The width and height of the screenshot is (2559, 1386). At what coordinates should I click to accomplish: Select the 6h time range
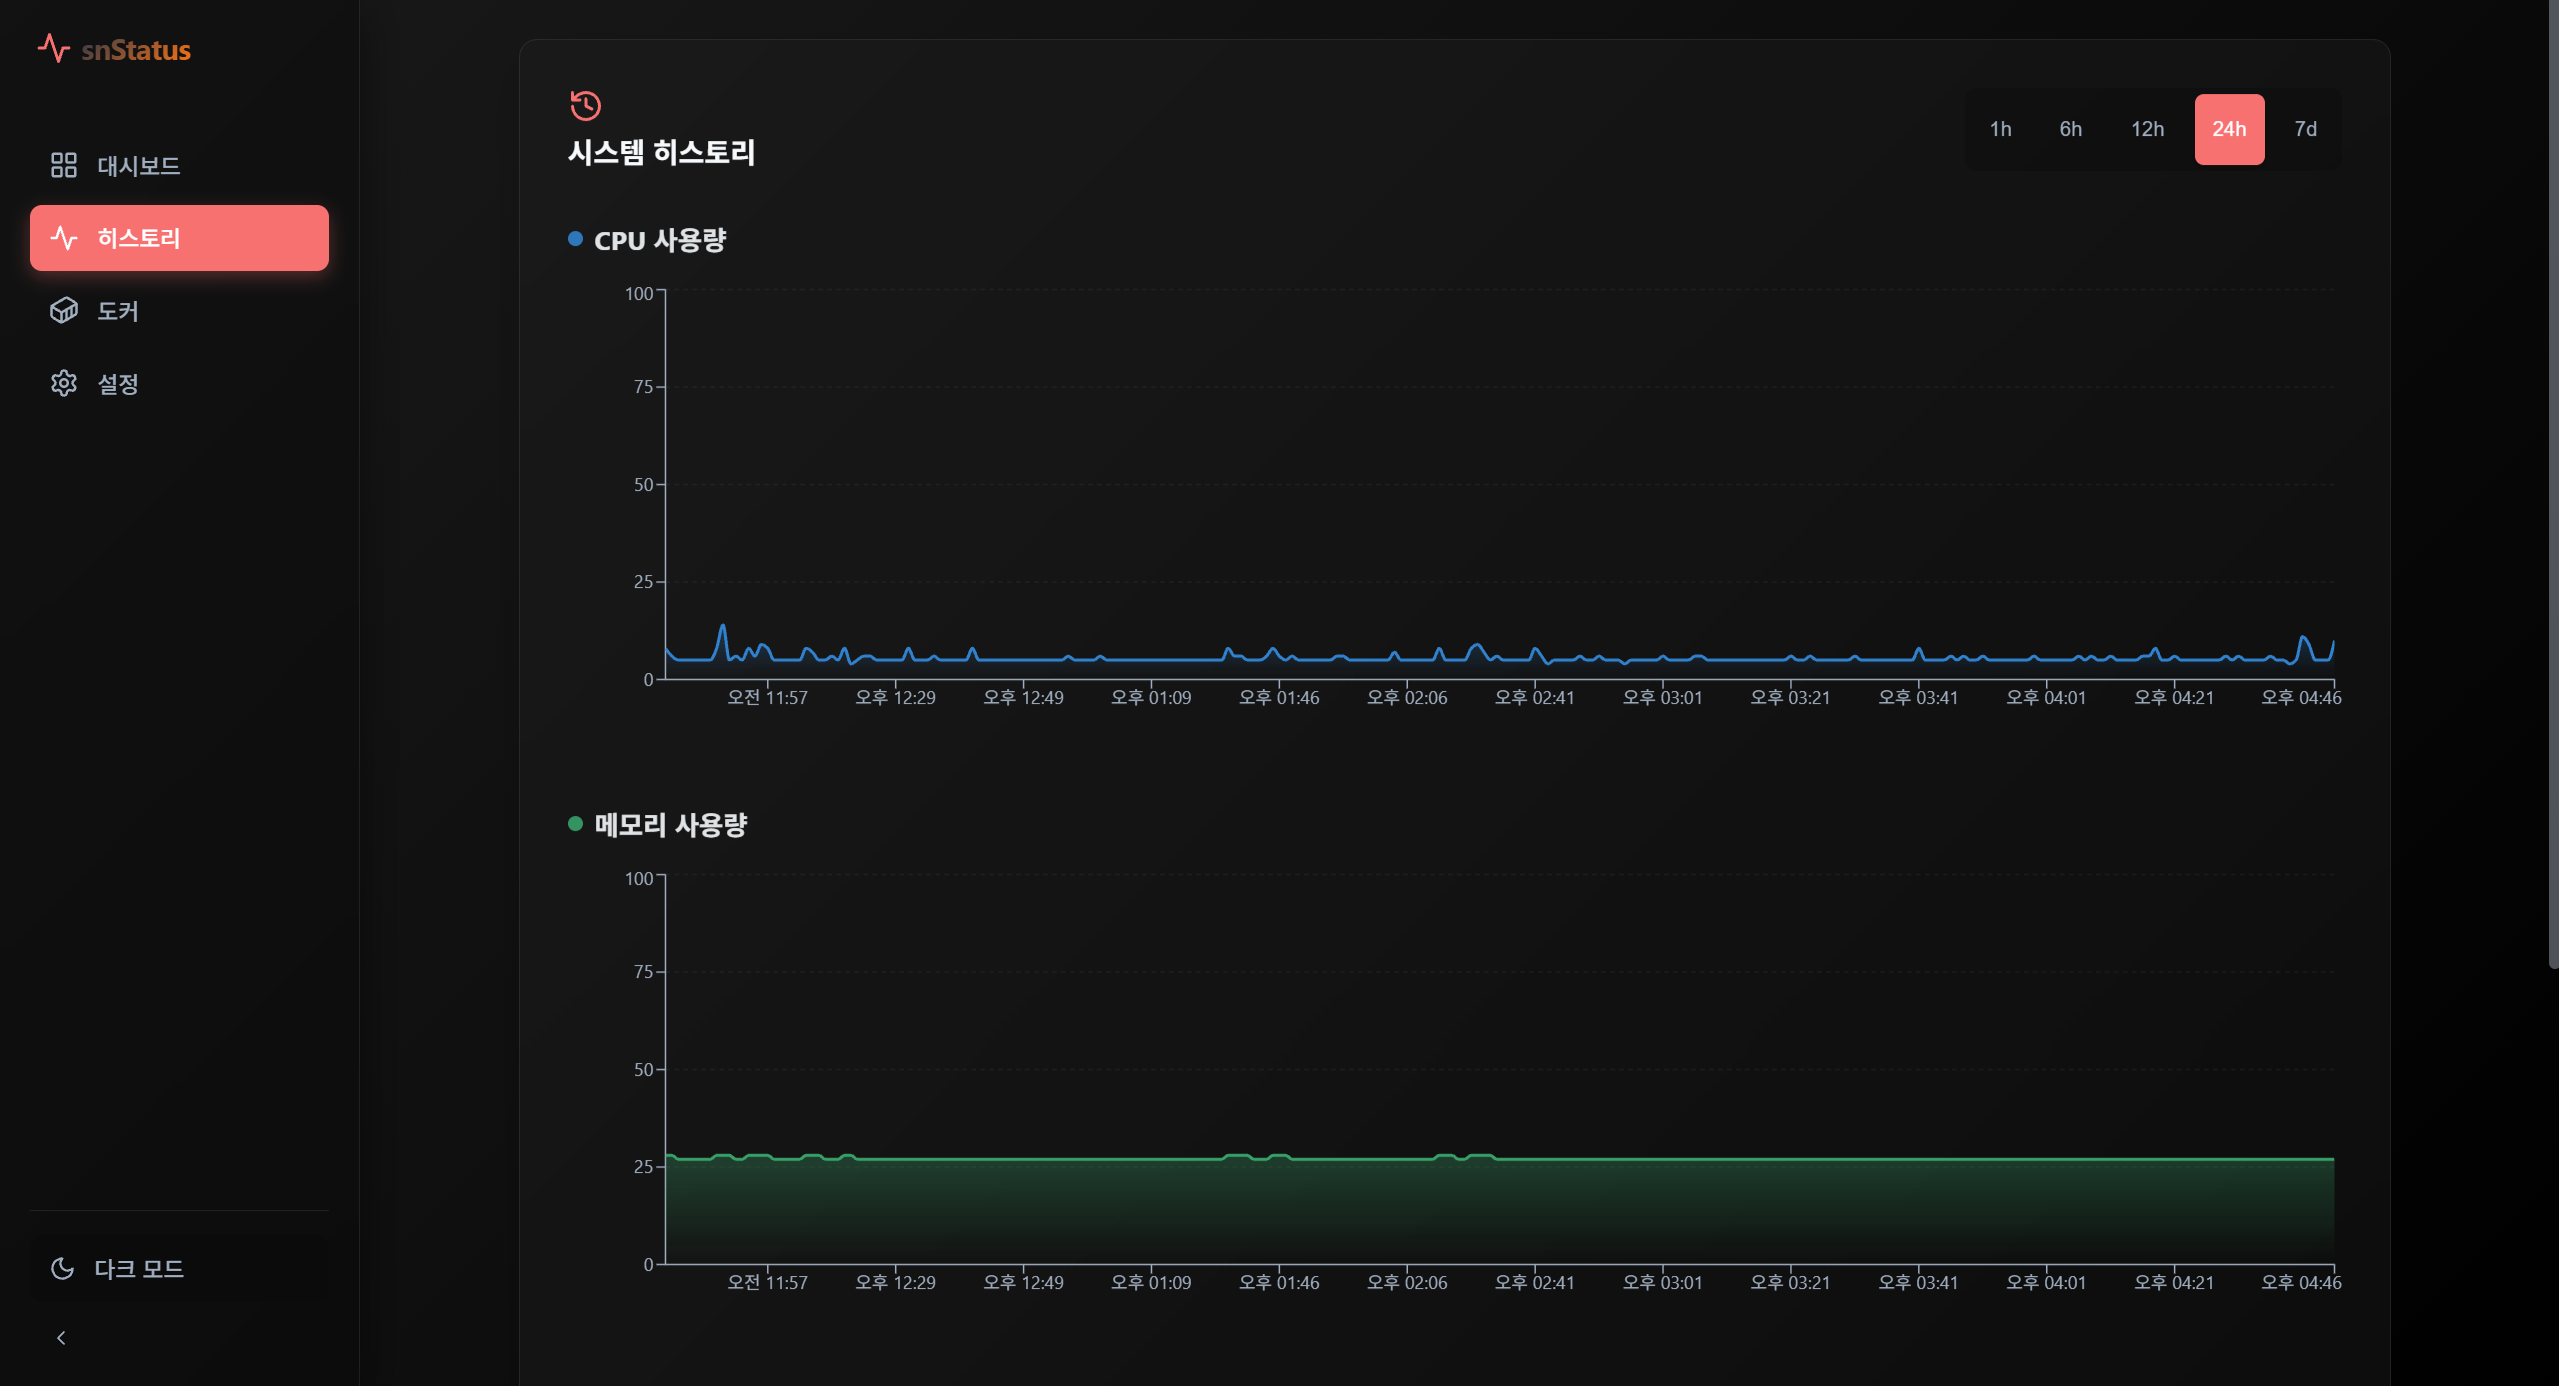pyautogui.click(x=2070, y=129)
